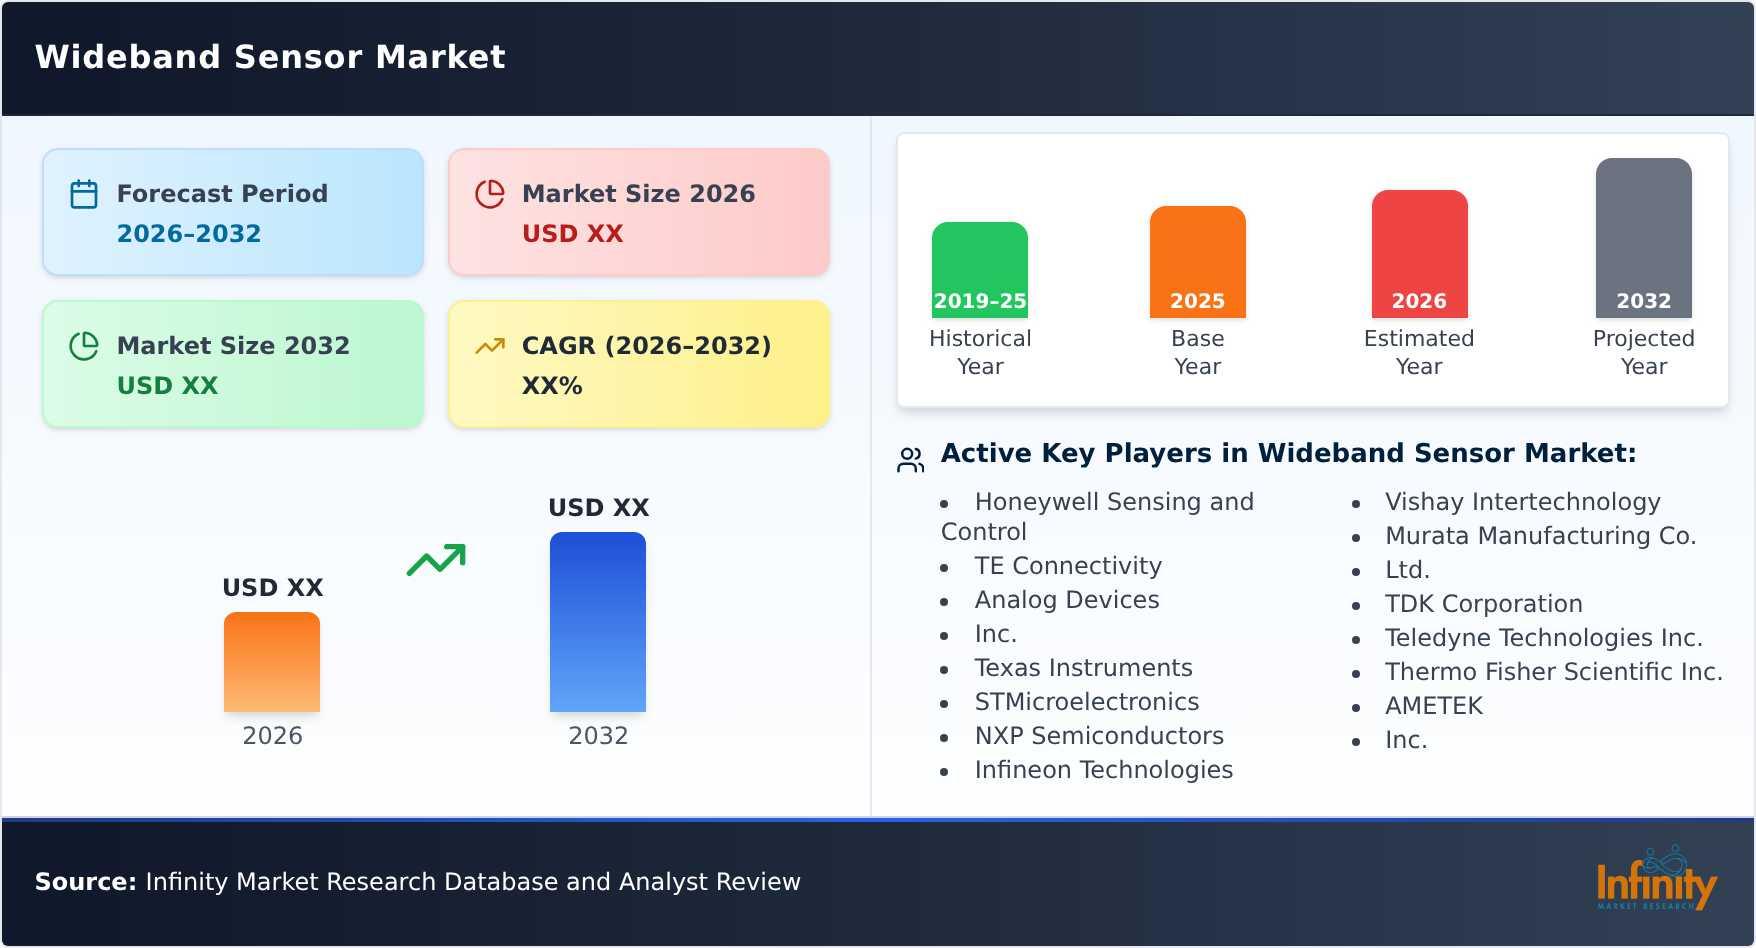Click the Market Size 2026 heading text

pyautogui.click(x=638, y=193)
